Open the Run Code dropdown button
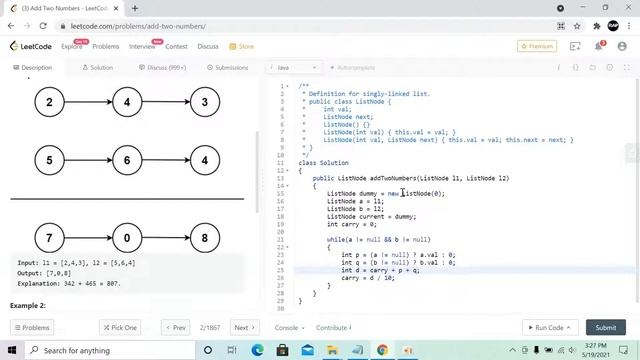The width and height of the screenshot is (640, 360). pos(550,327)
